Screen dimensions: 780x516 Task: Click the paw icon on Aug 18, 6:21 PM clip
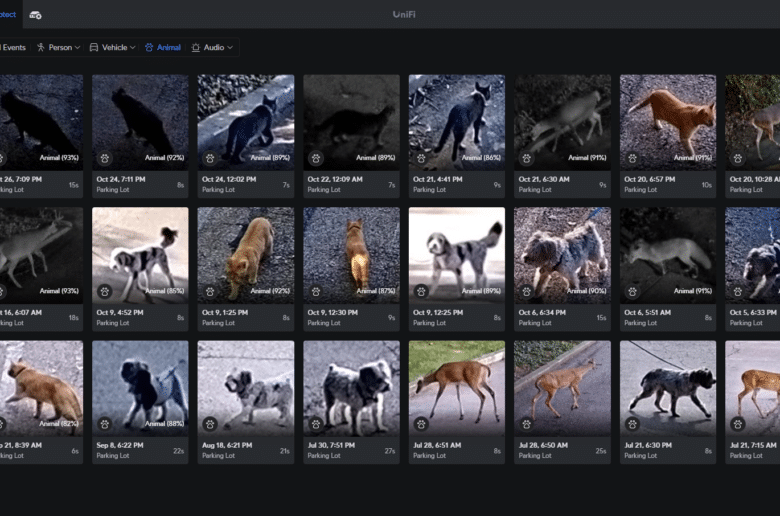pyautogui.click(x=210, y=424)
